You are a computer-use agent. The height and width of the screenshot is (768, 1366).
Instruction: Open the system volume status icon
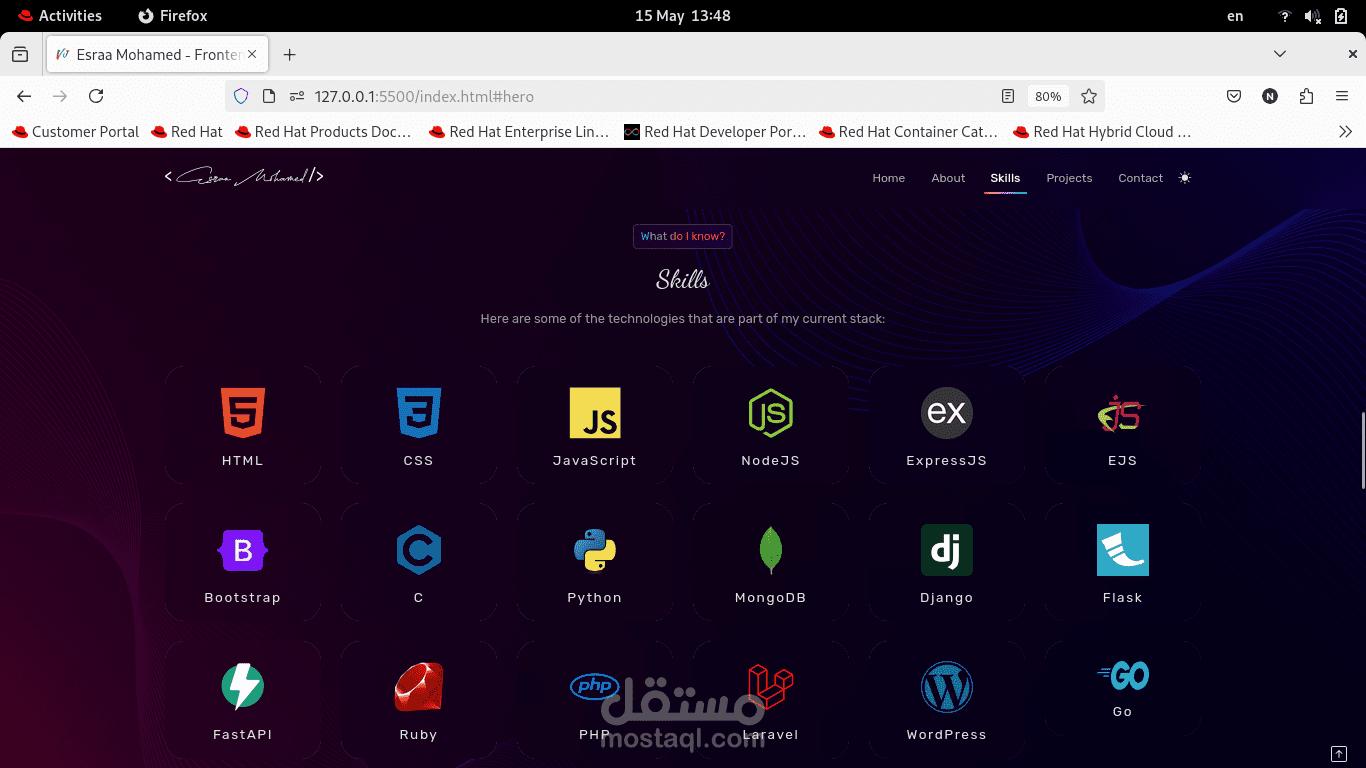tap(1313, 16)
